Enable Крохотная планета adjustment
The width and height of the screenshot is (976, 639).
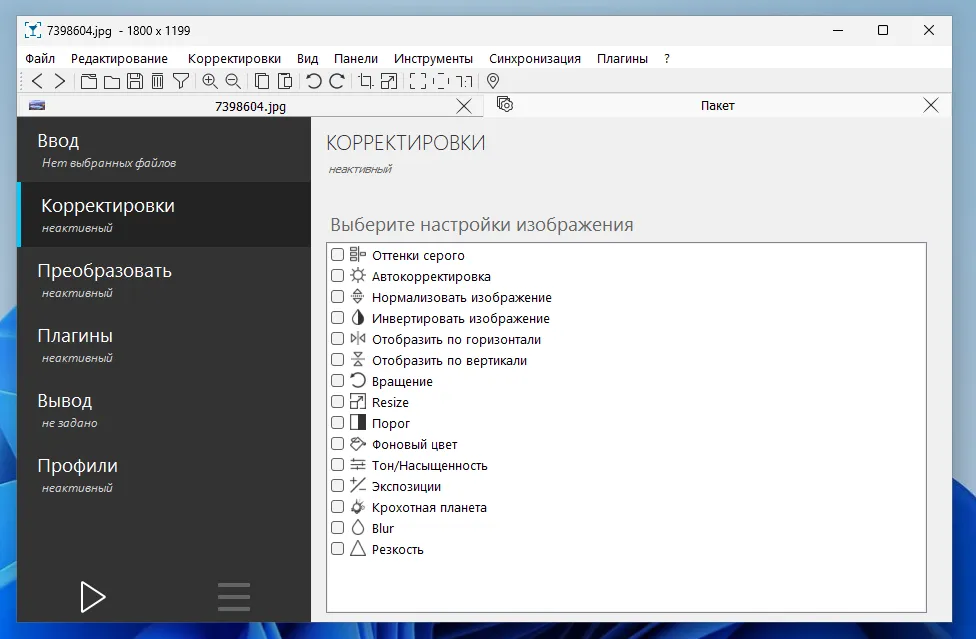click(x=337, y=506)
